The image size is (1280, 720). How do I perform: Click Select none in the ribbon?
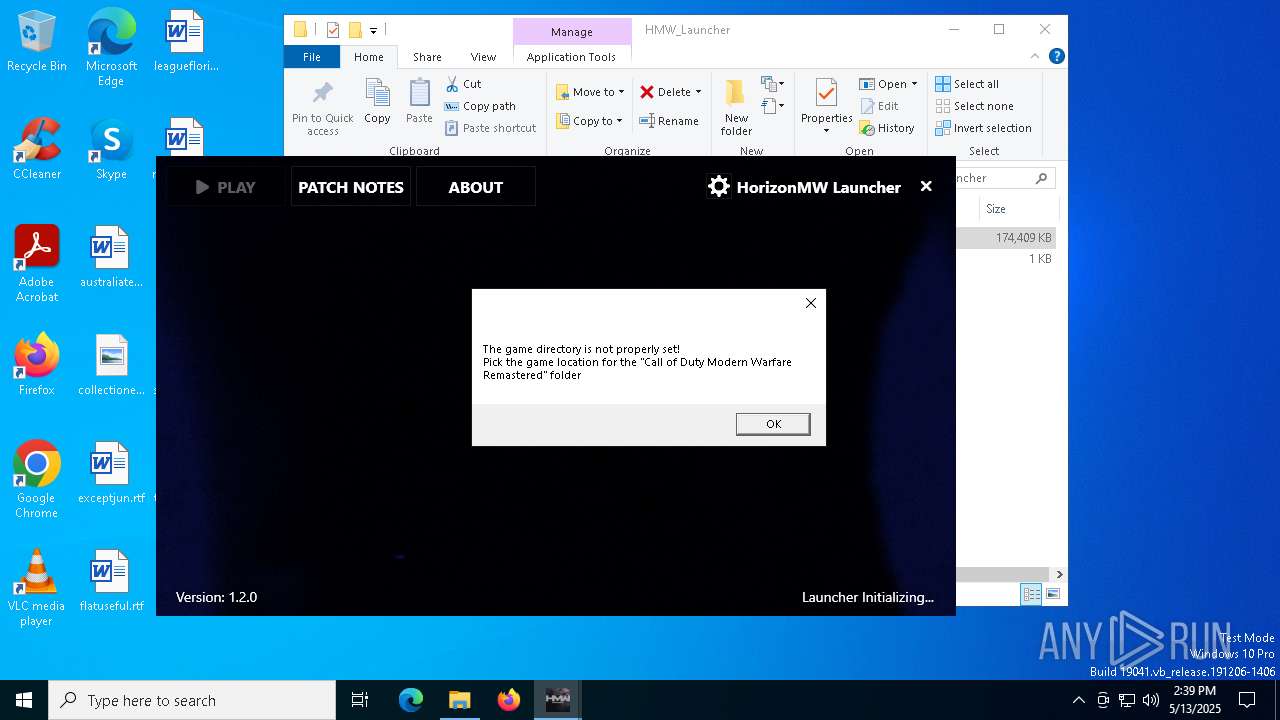pyautogui.click(x=974, y=106)
